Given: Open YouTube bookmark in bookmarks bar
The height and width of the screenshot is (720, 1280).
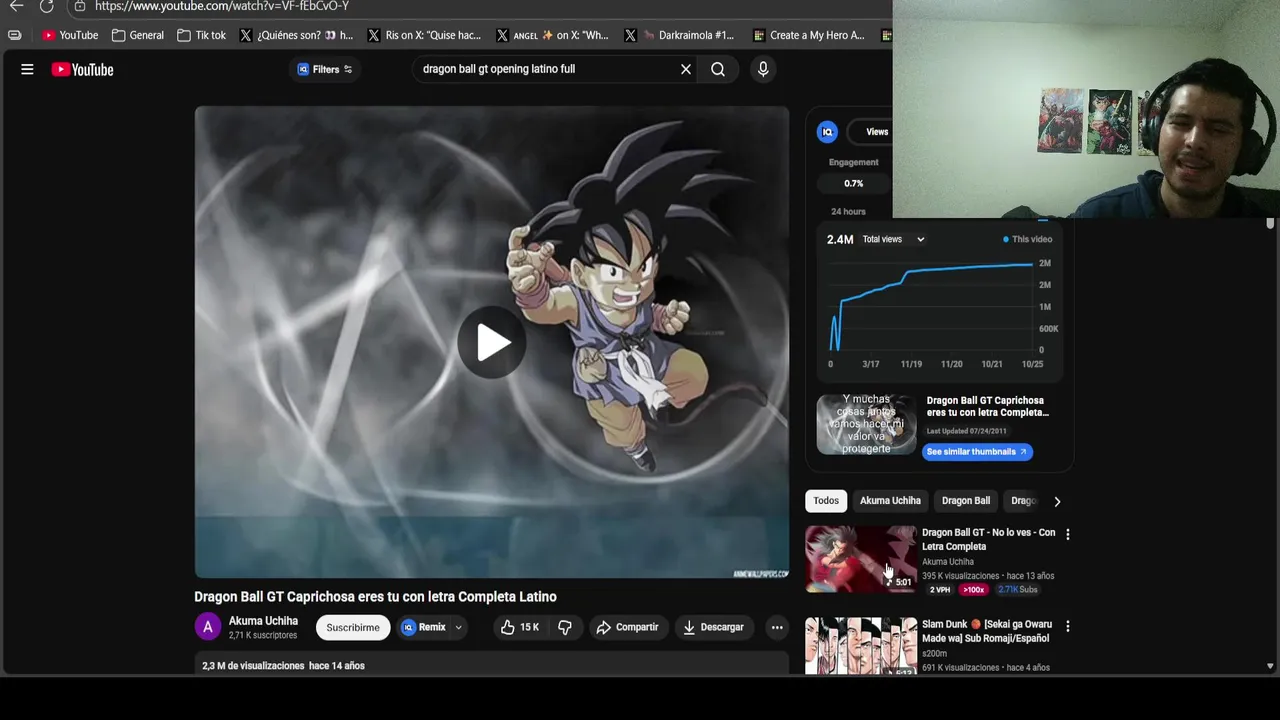Looking at the screenshot, I should (x=70, y=35).
